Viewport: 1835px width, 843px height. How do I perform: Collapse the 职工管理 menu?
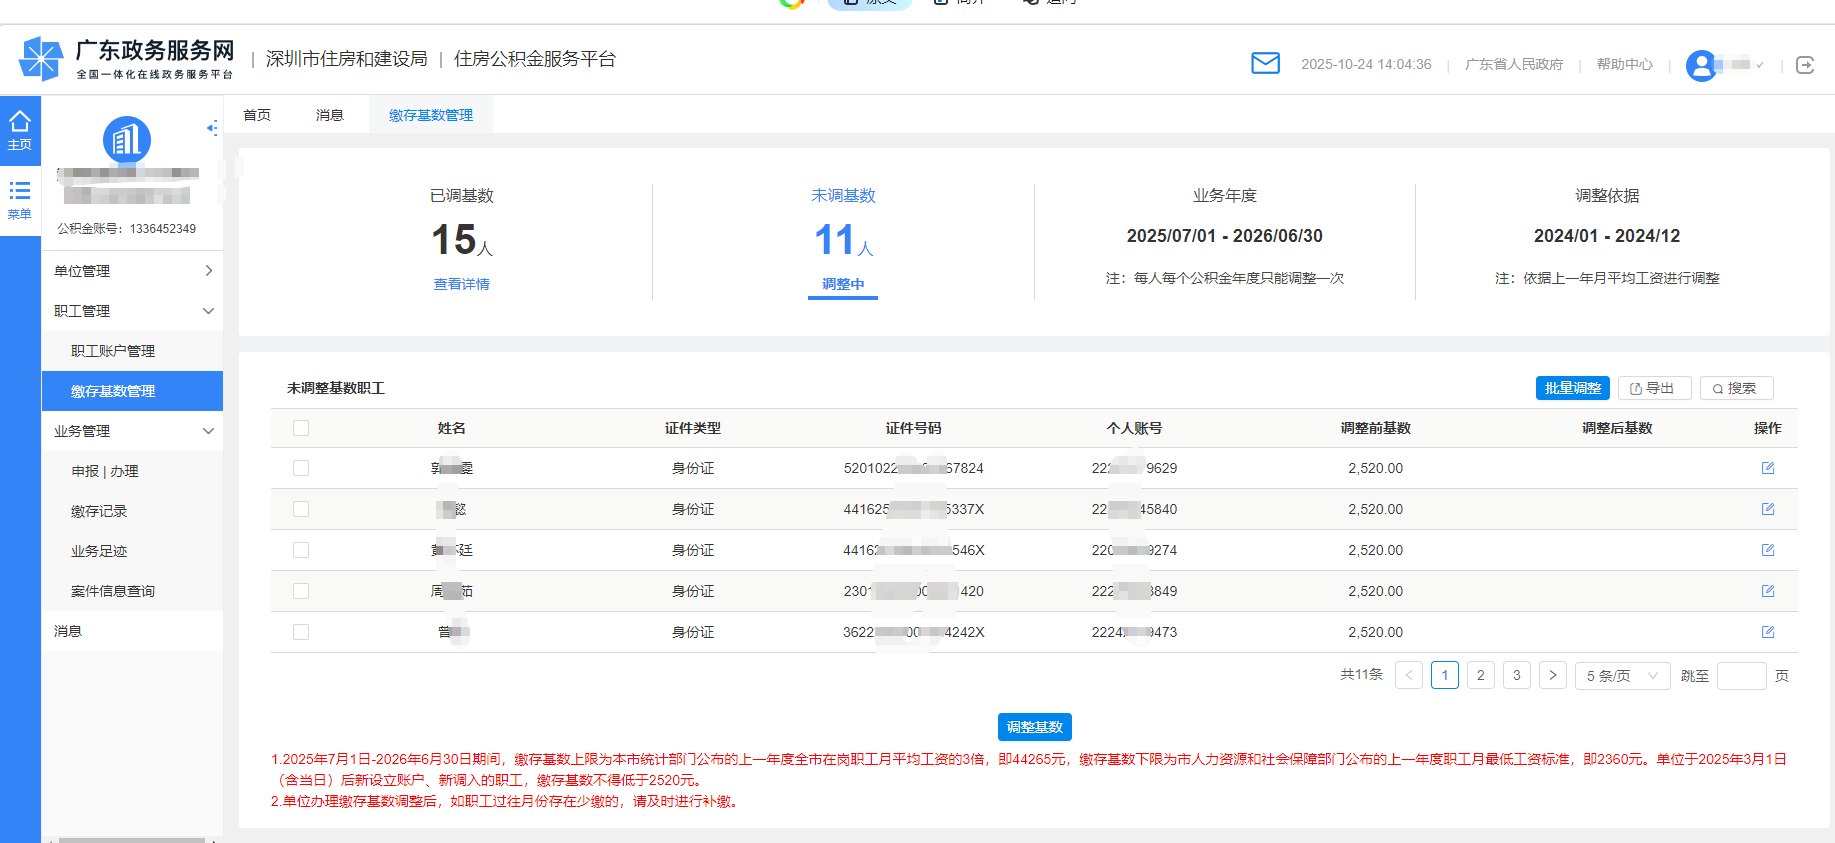pyautogui.click(x=132, y=311)
